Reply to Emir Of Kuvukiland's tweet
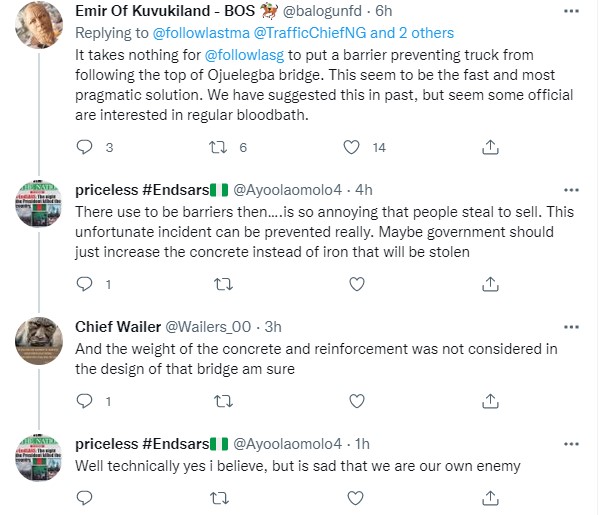 pos(84,147)
